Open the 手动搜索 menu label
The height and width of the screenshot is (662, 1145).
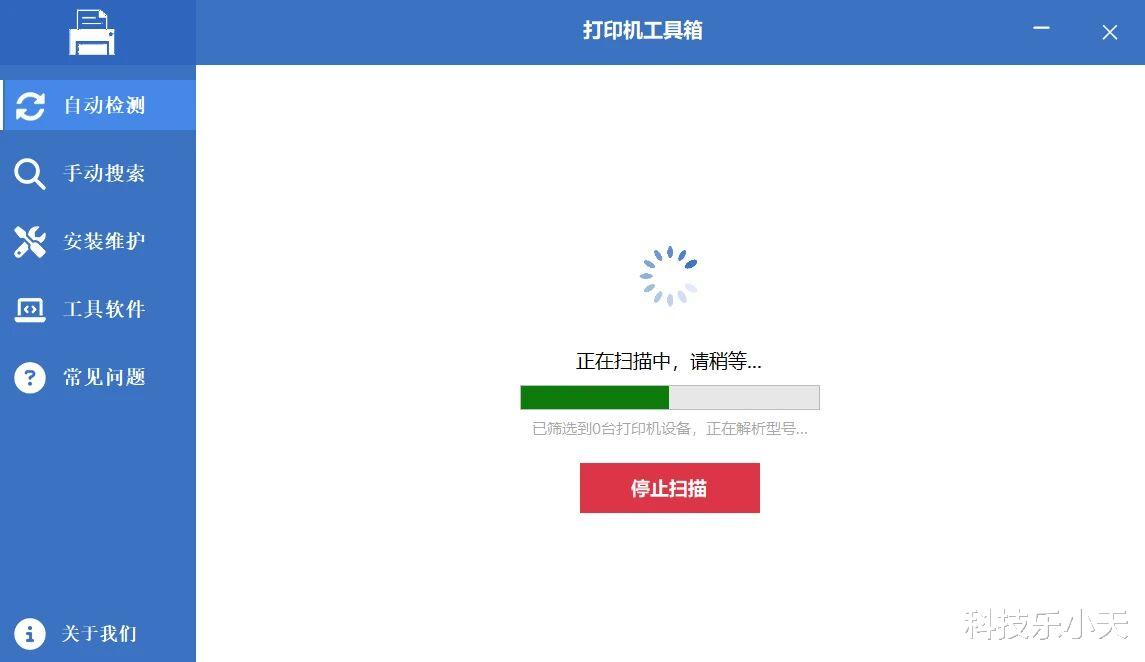[104, 174]
